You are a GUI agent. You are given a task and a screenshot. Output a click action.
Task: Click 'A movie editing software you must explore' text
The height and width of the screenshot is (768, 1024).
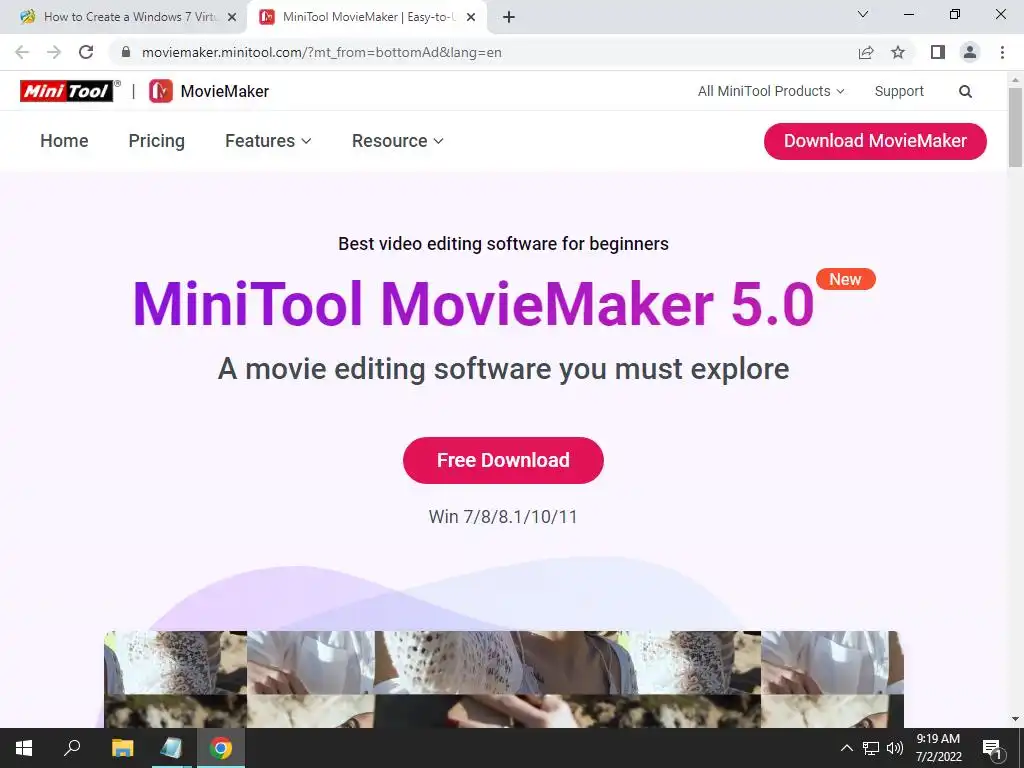click(504, 369)
